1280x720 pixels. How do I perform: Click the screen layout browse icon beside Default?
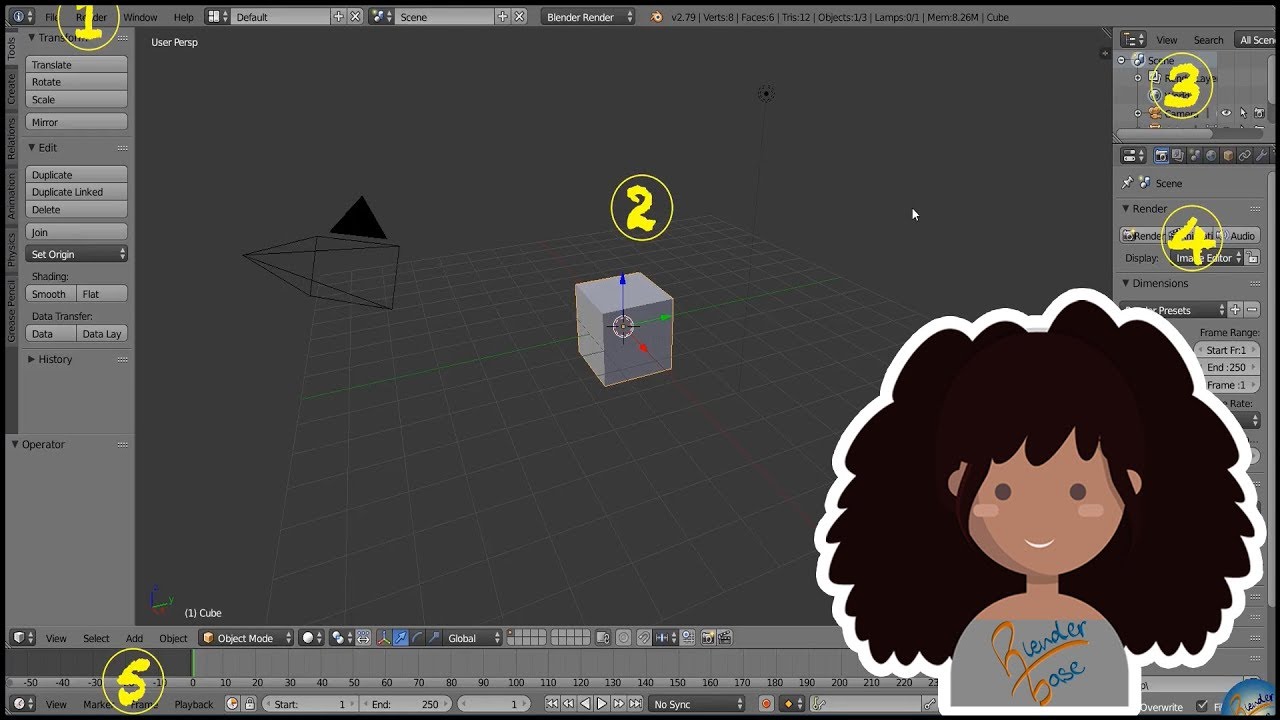tap(217, 17)
